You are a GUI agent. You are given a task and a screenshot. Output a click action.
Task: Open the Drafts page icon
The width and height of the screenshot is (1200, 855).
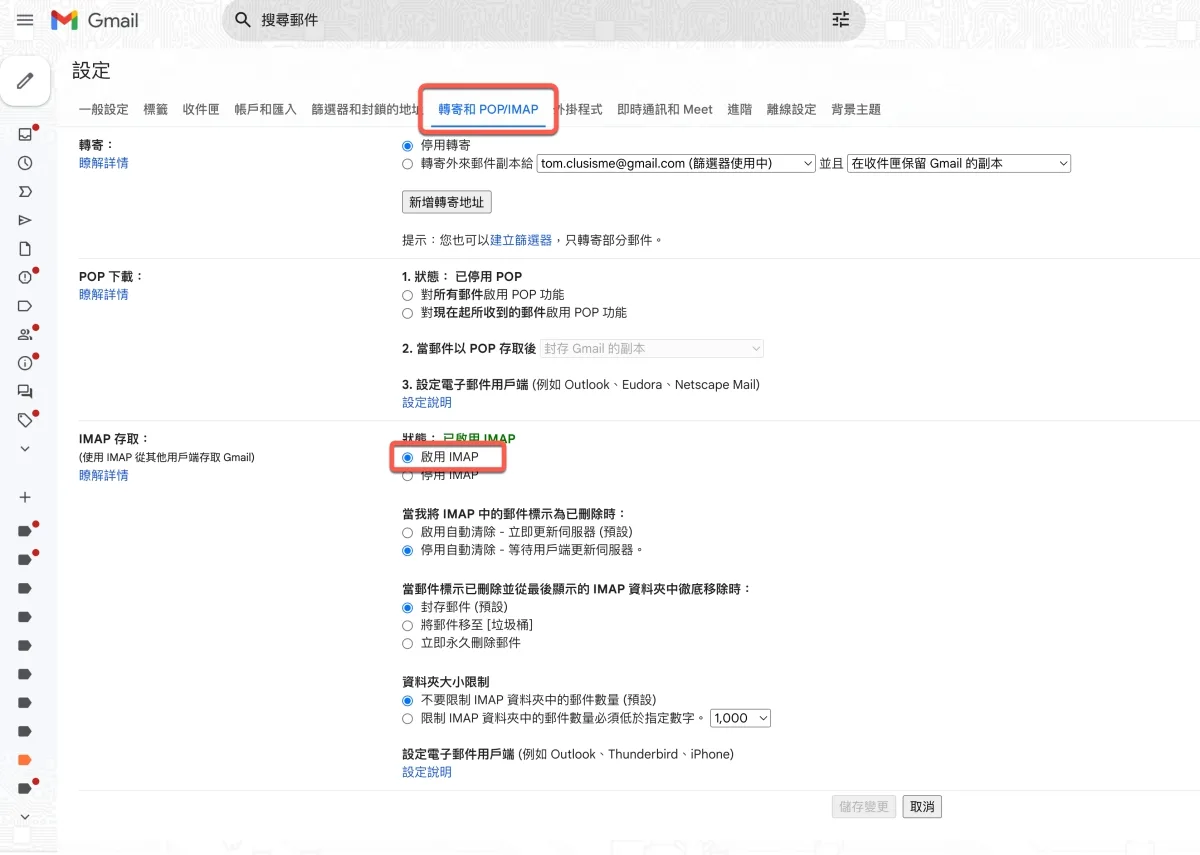pos(25,249)
